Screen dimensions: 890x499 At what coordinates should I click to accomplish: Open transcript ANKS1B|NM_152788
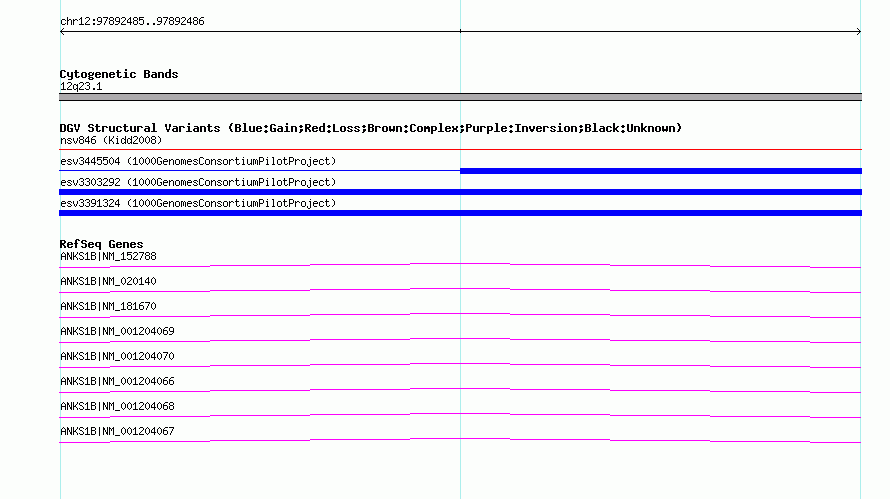(108, 257)
